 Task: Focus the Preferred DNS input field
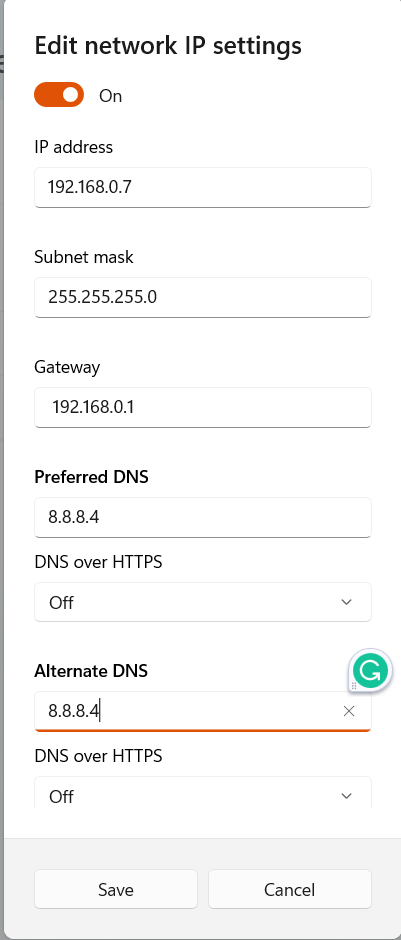[x=203, y=517]
